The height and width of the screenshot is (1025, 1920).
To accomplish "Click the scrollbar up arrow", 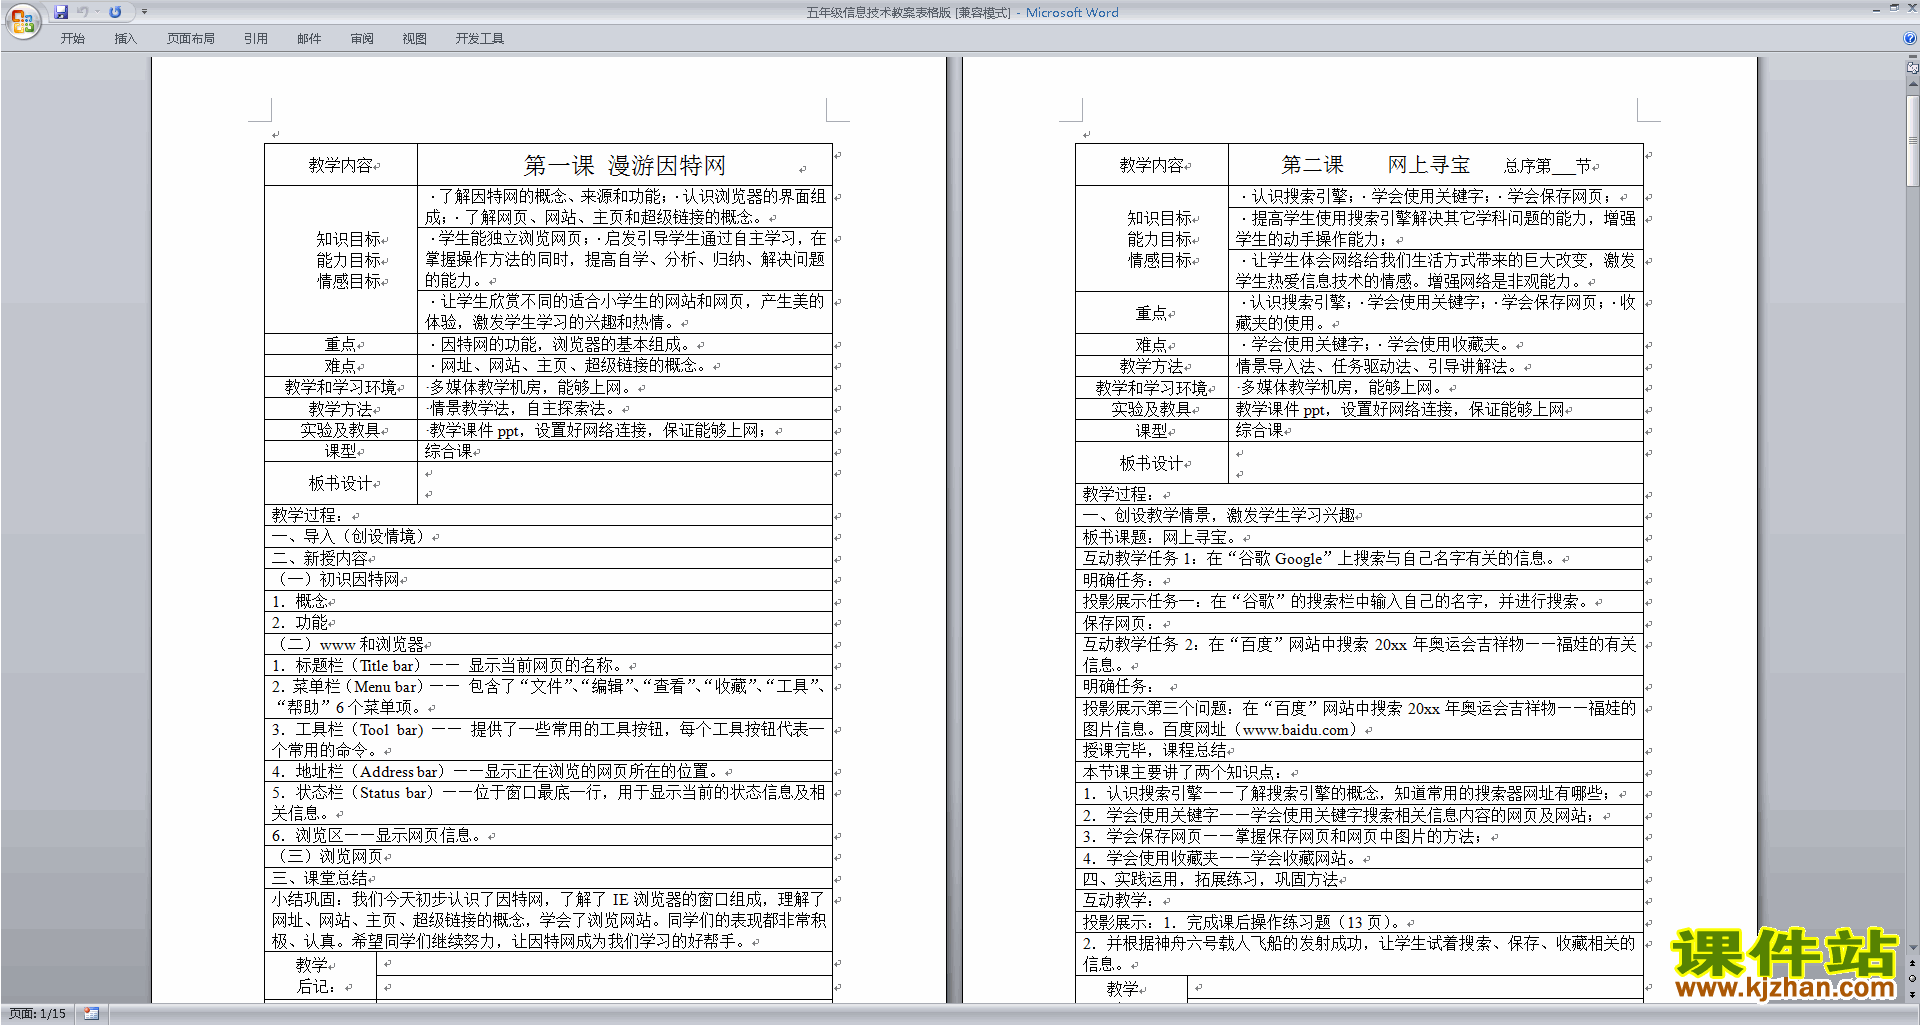I will pos(1913,84).
